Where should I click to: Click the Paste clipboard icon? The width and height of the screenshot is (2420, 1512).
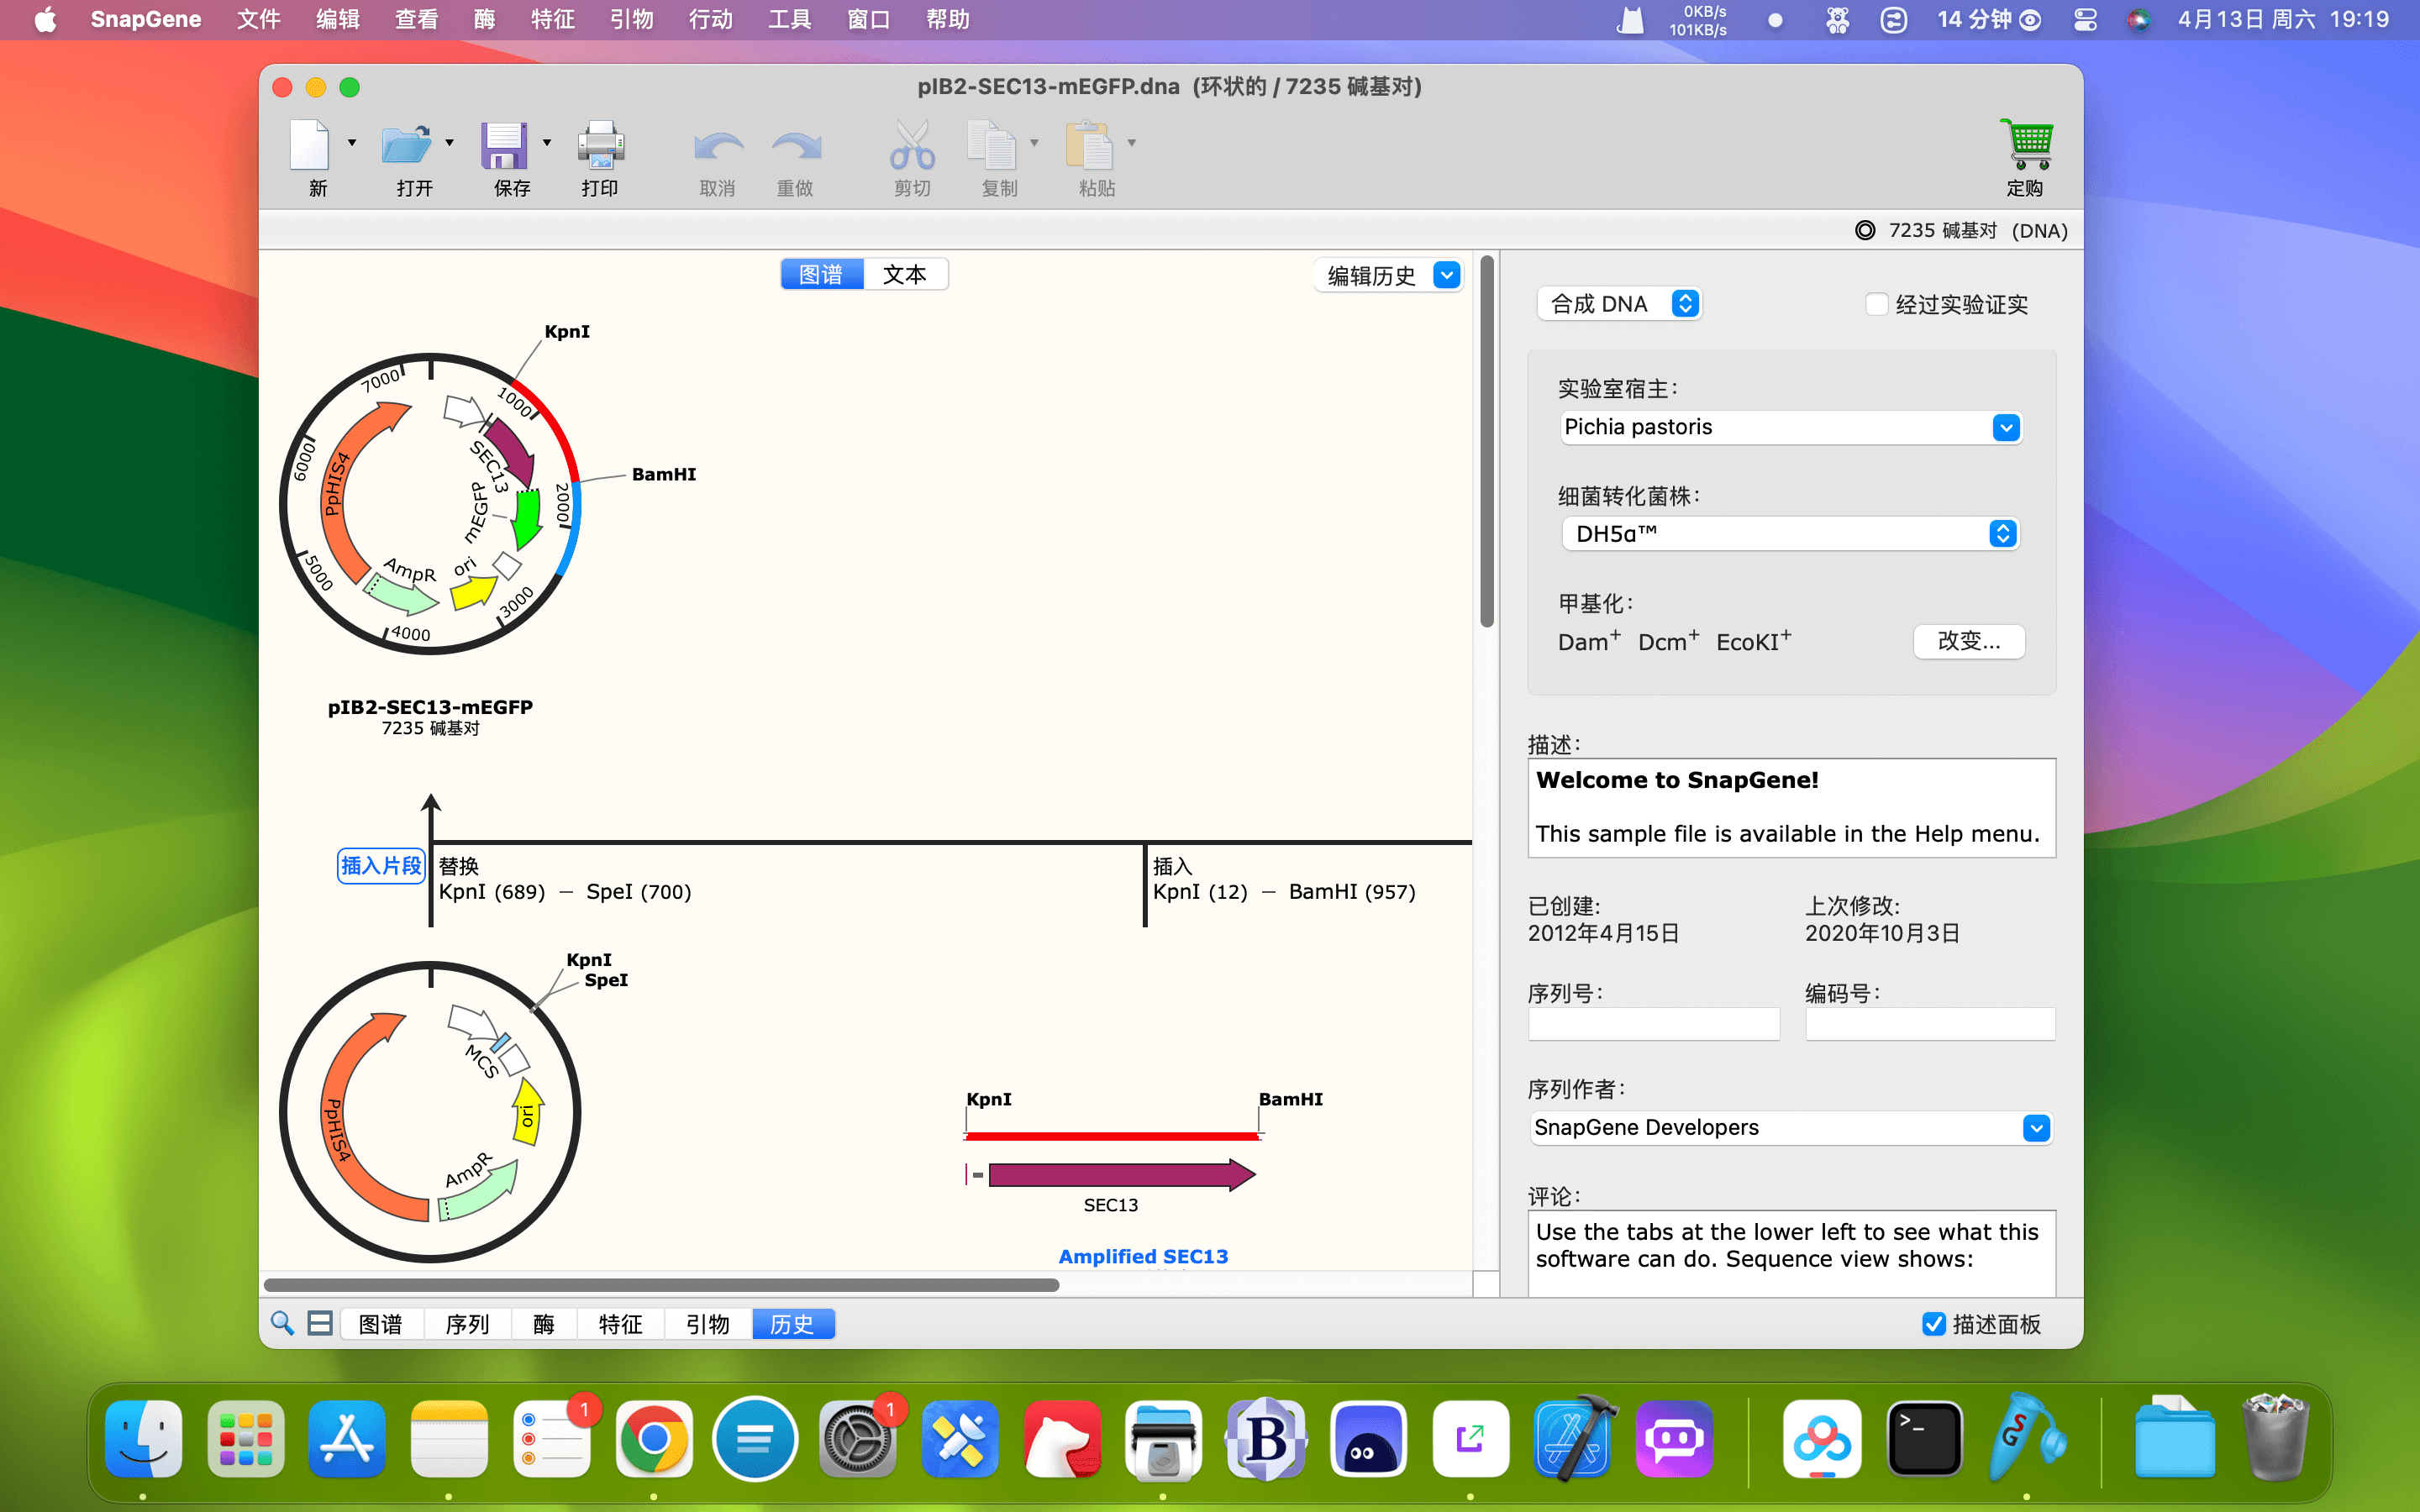tap(1089, 145)
